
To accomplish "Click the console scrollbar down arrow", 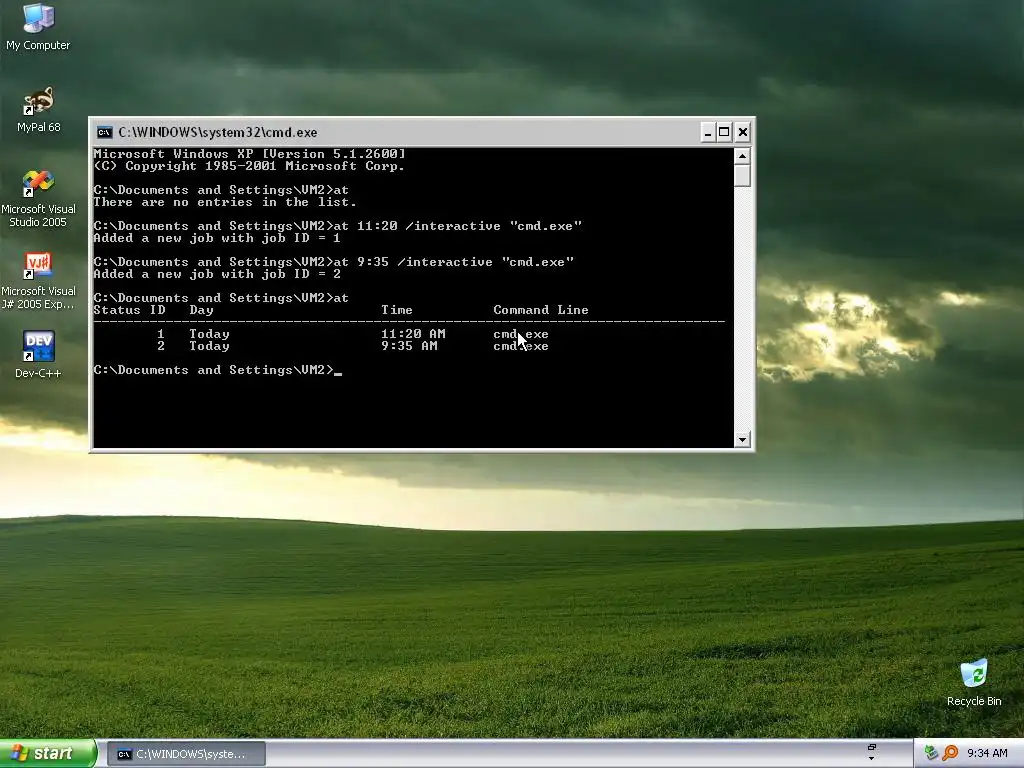I will point(742,440).
